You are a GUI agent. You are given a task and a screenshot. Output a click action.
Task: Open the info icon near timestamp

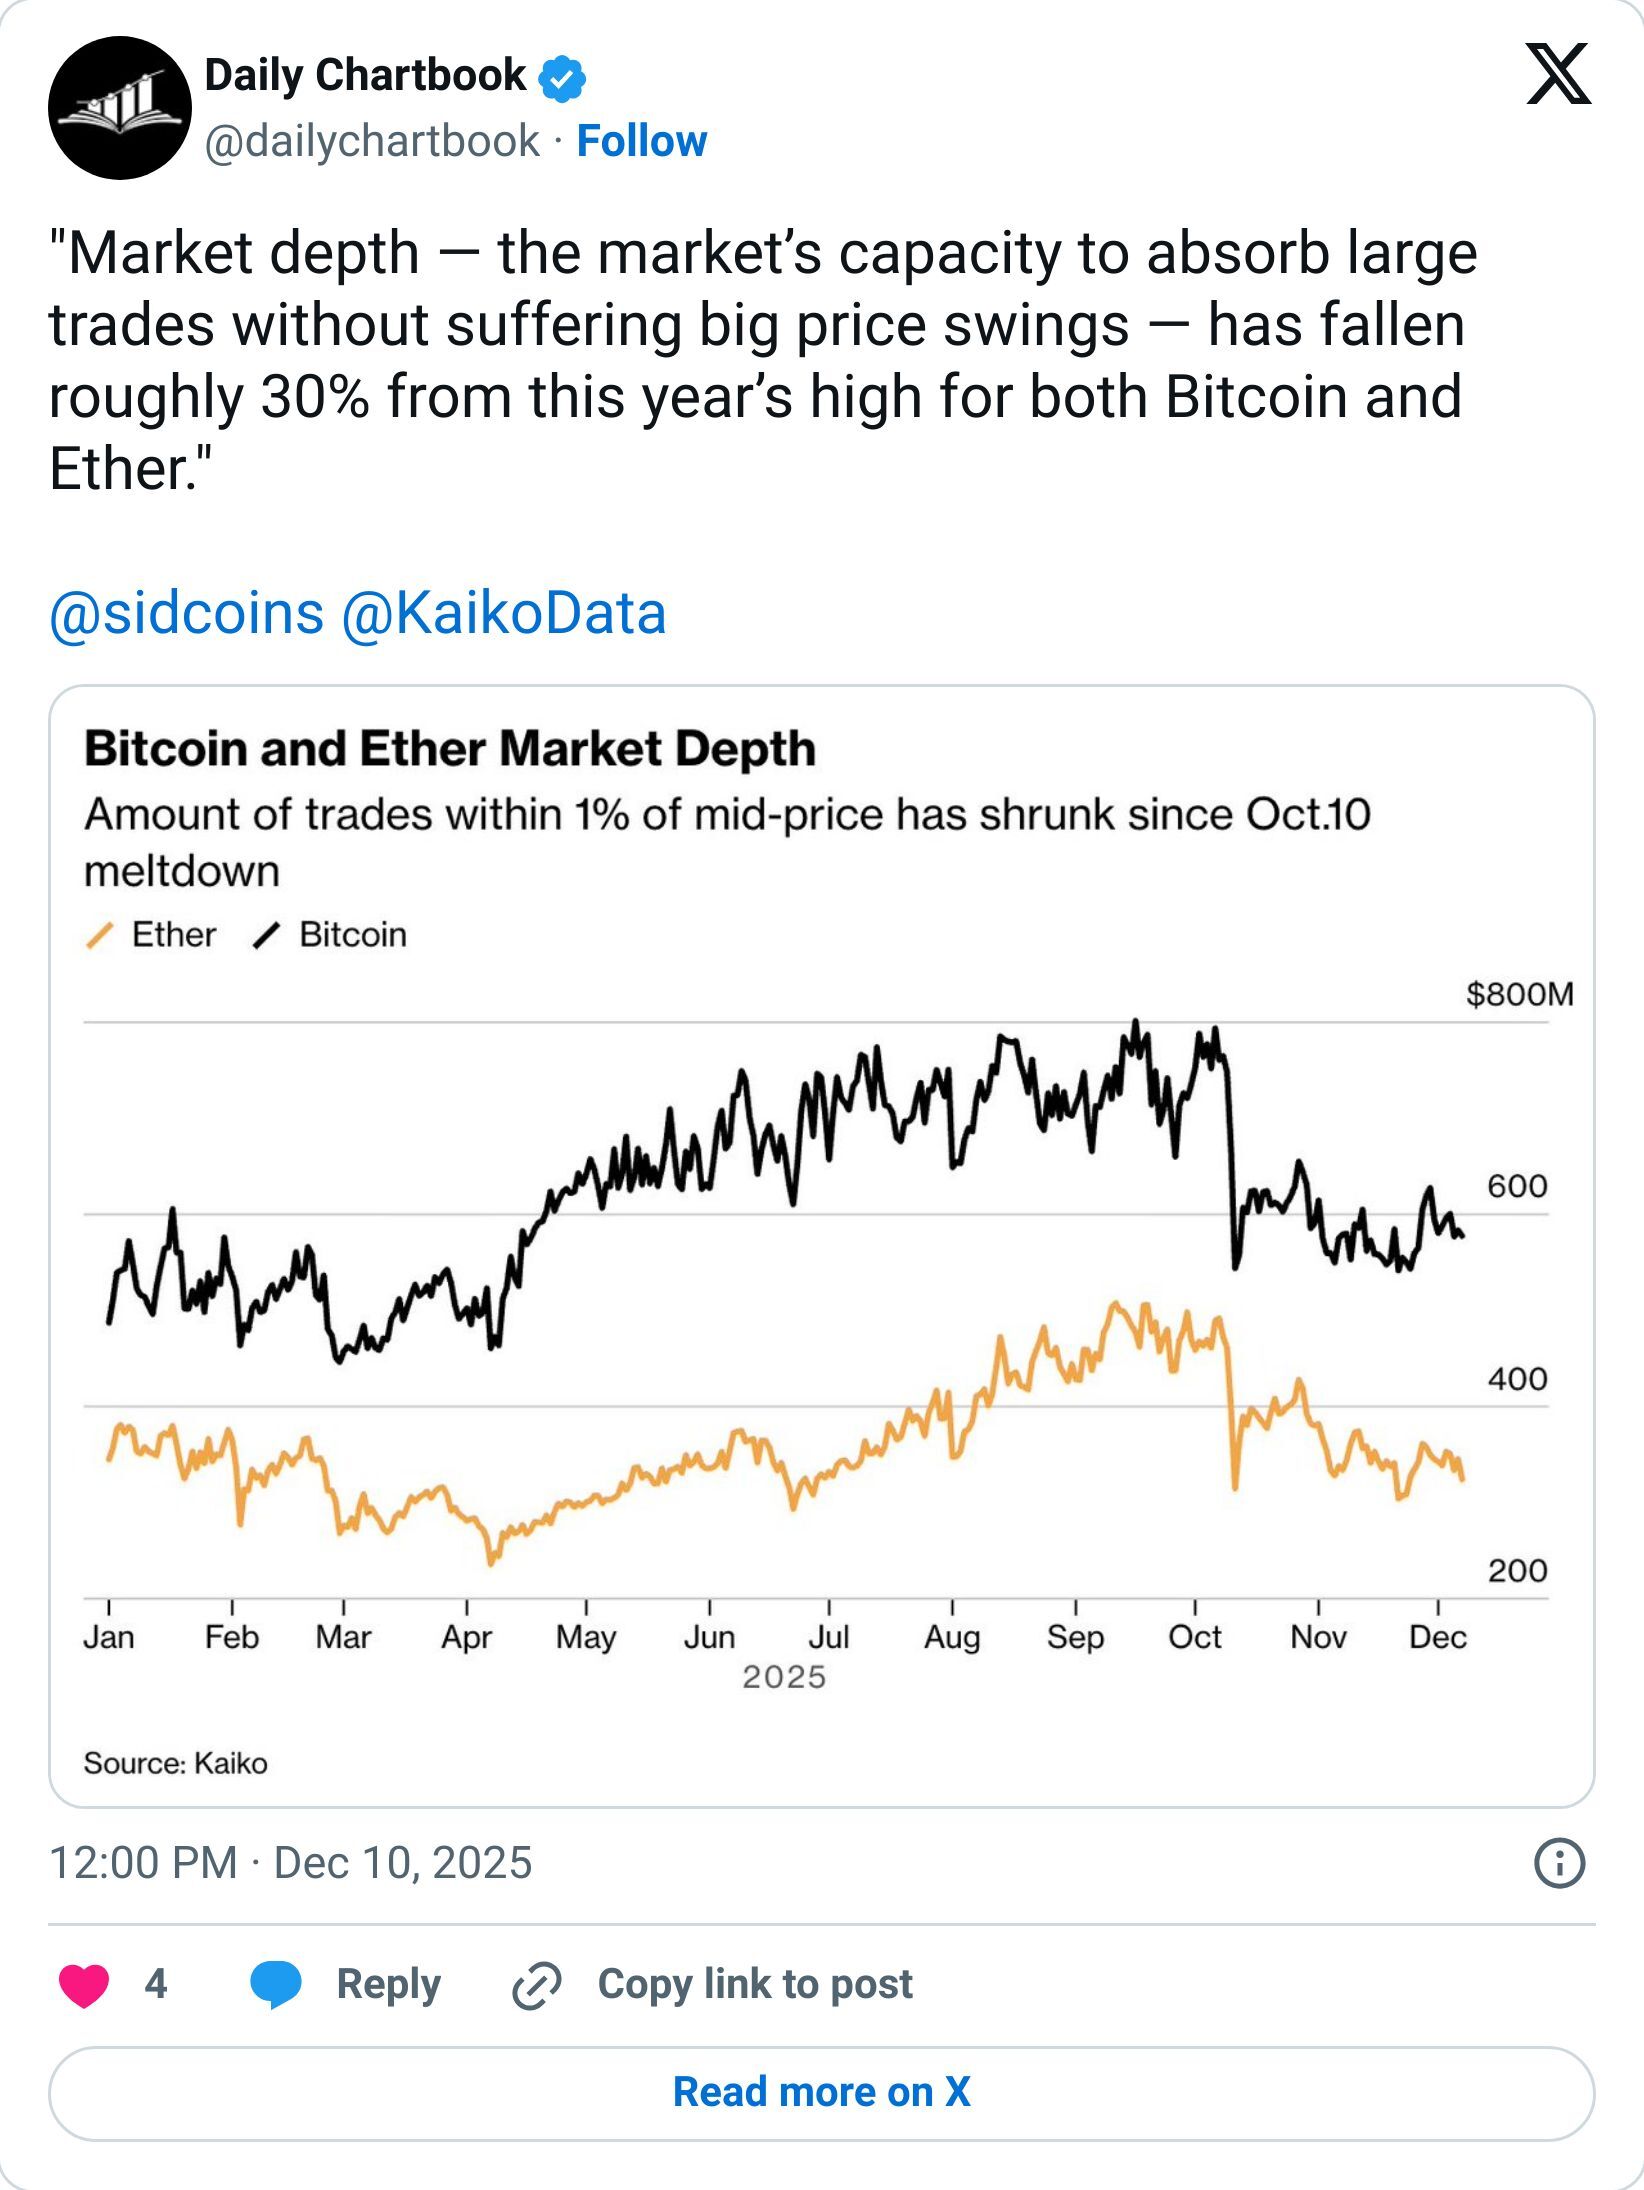1558,1863
